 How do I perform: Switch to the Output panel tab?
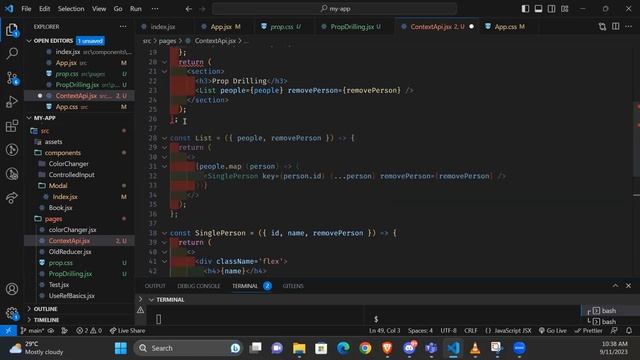pos(155,286)
